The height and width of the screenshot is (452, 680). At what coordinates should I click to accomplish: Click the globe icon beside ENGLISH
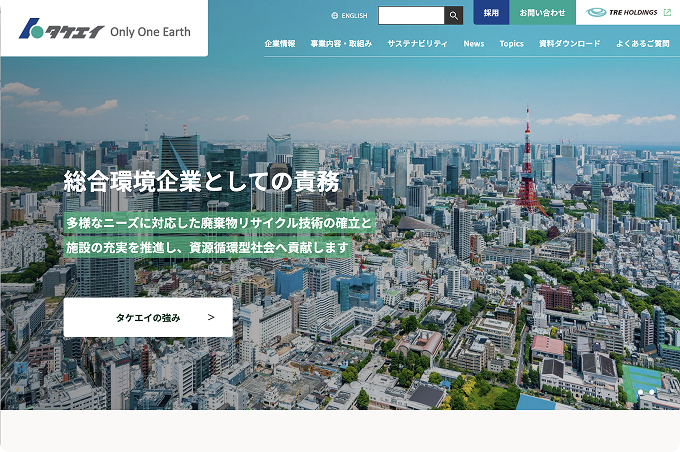[334, 16]
